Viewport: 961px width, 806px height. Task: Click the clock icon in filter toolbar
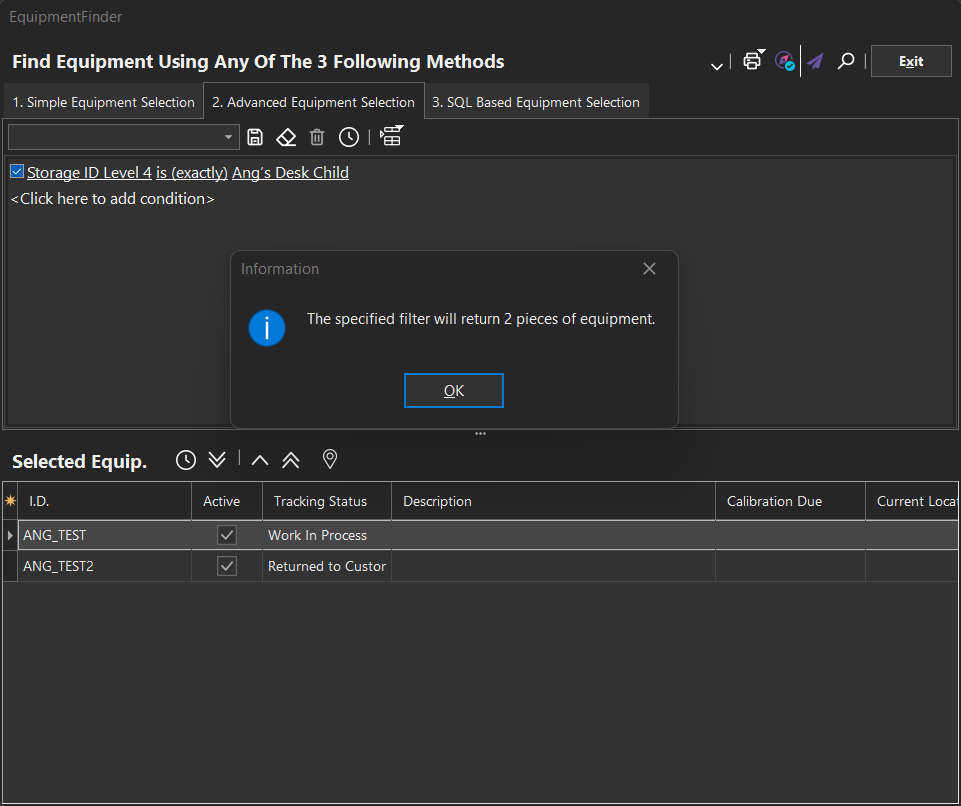pos(348,137)
